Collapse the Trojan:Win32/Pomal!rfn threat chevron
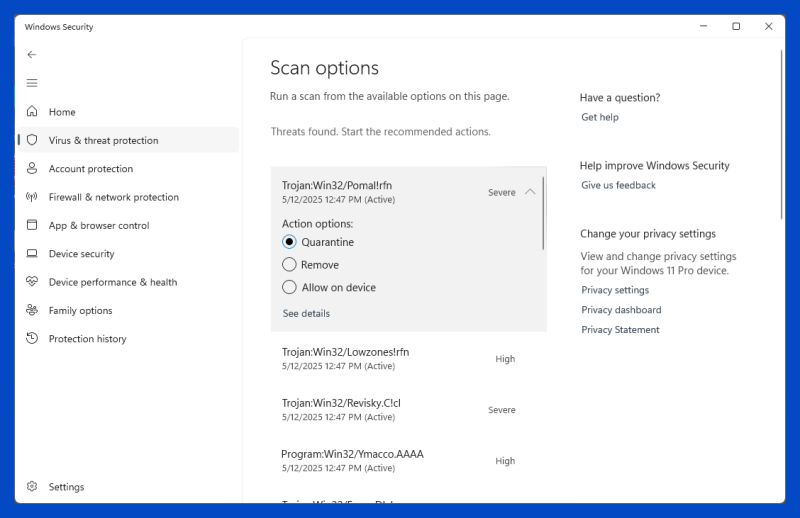This screenshot has width=800, height=518. point(530,192)
